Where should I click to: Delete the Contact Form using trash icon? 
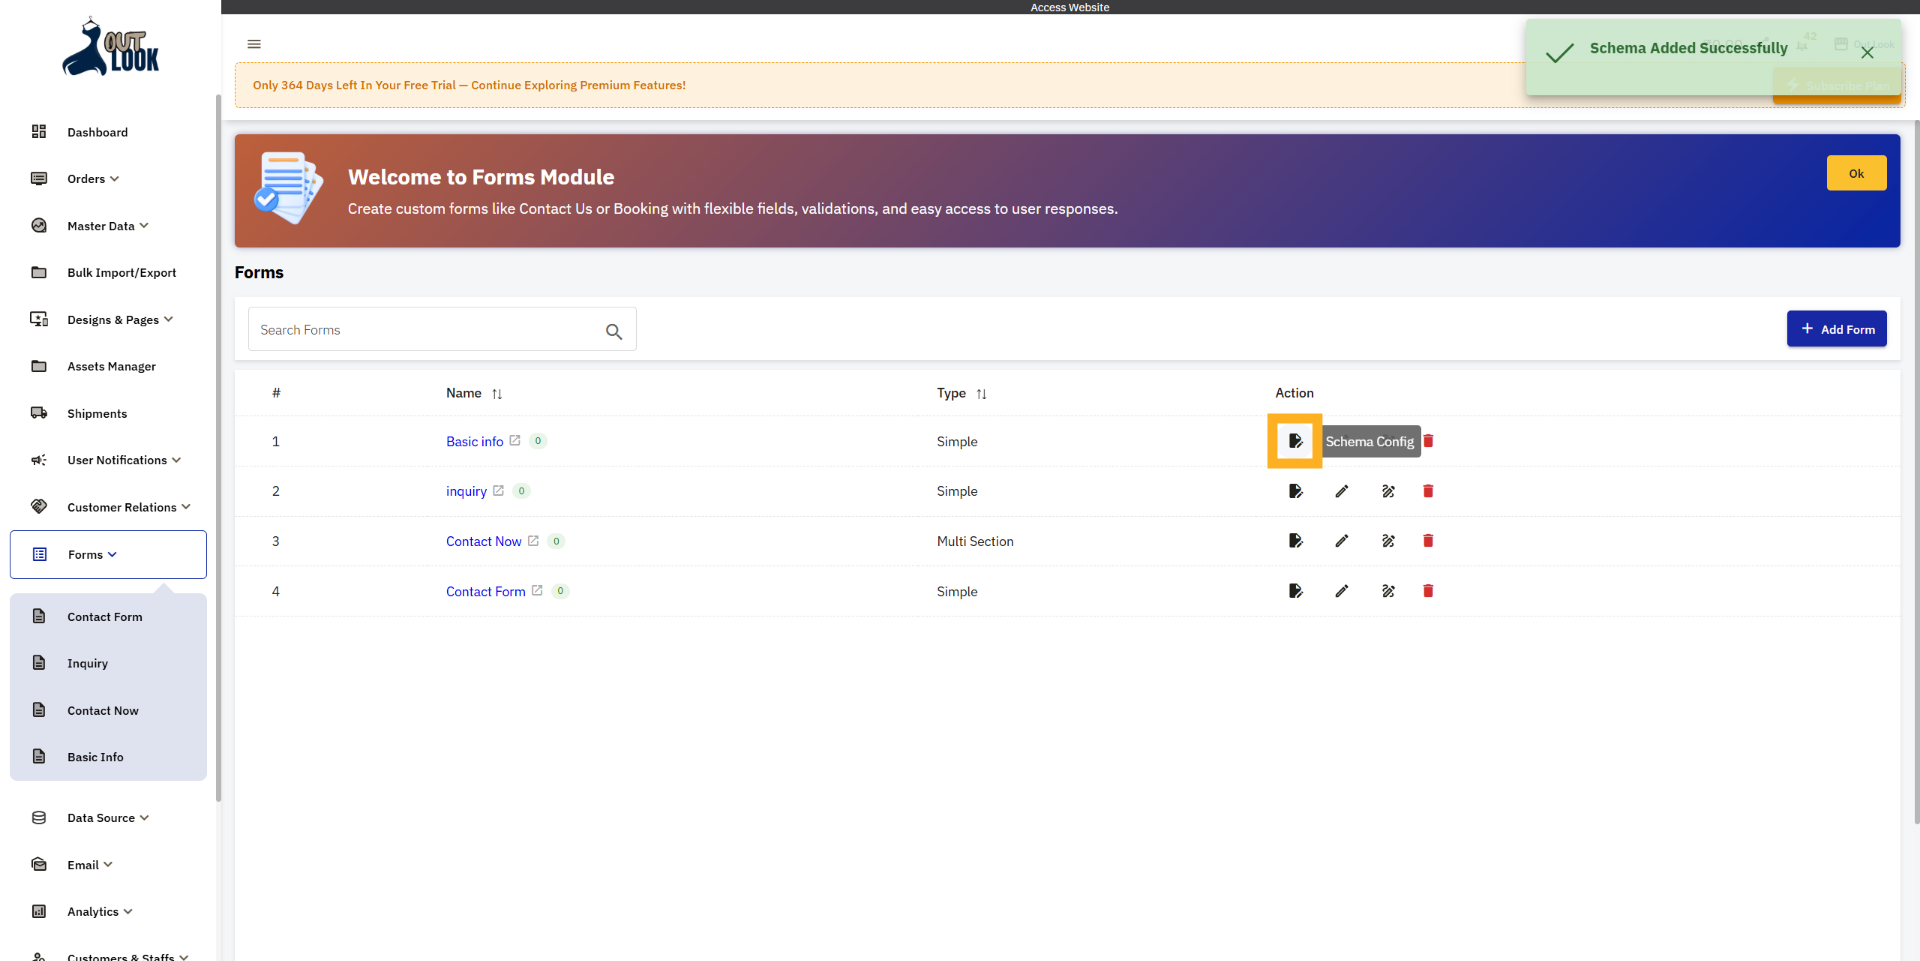tap(1428, 591)
